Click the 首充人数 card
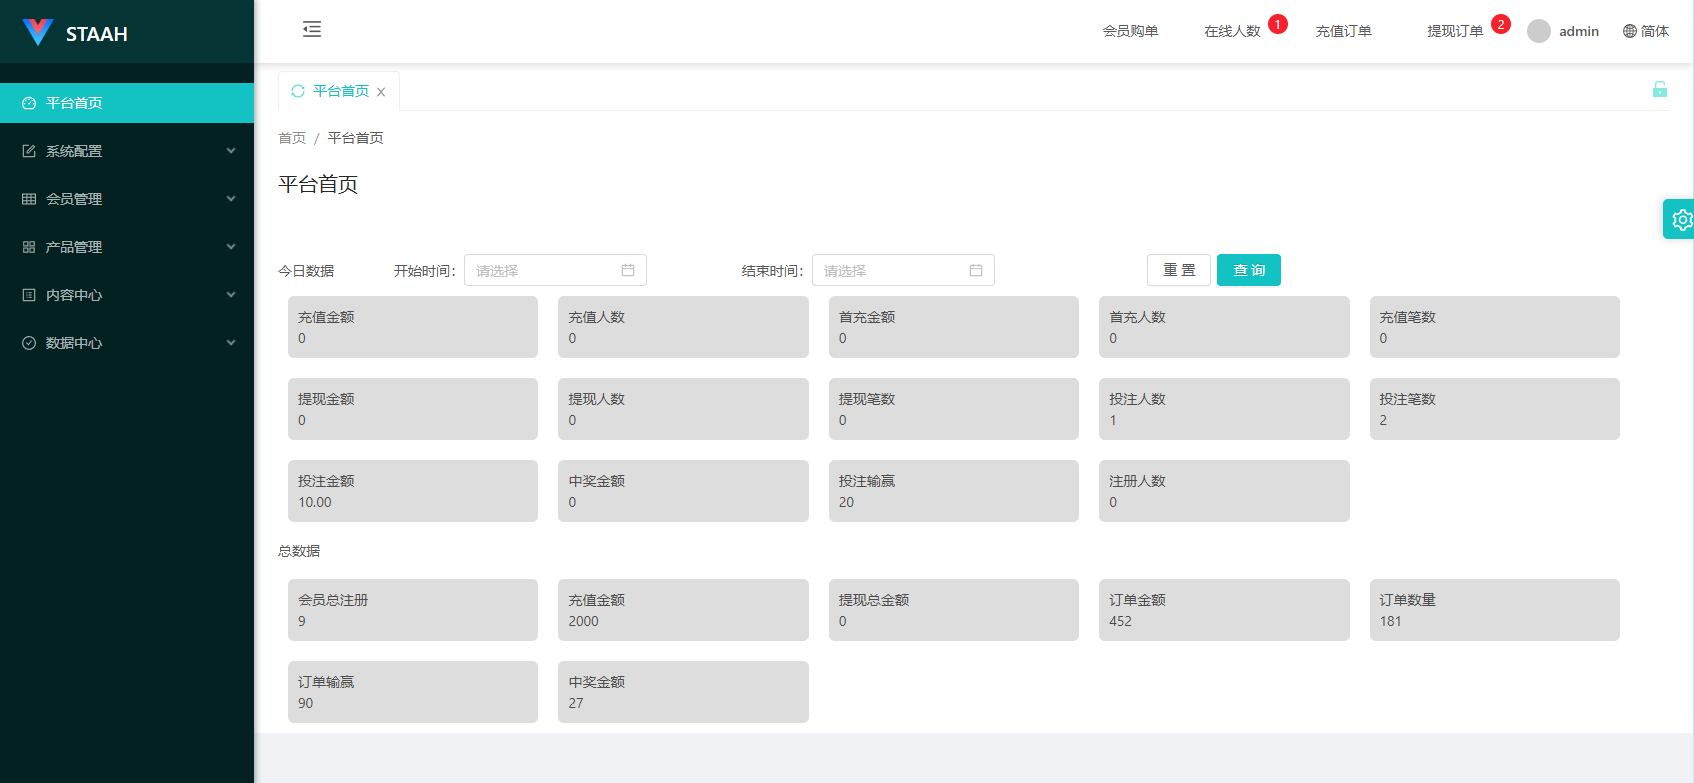The height and width of the screenshot is (783, 1694). [1224, 327]
